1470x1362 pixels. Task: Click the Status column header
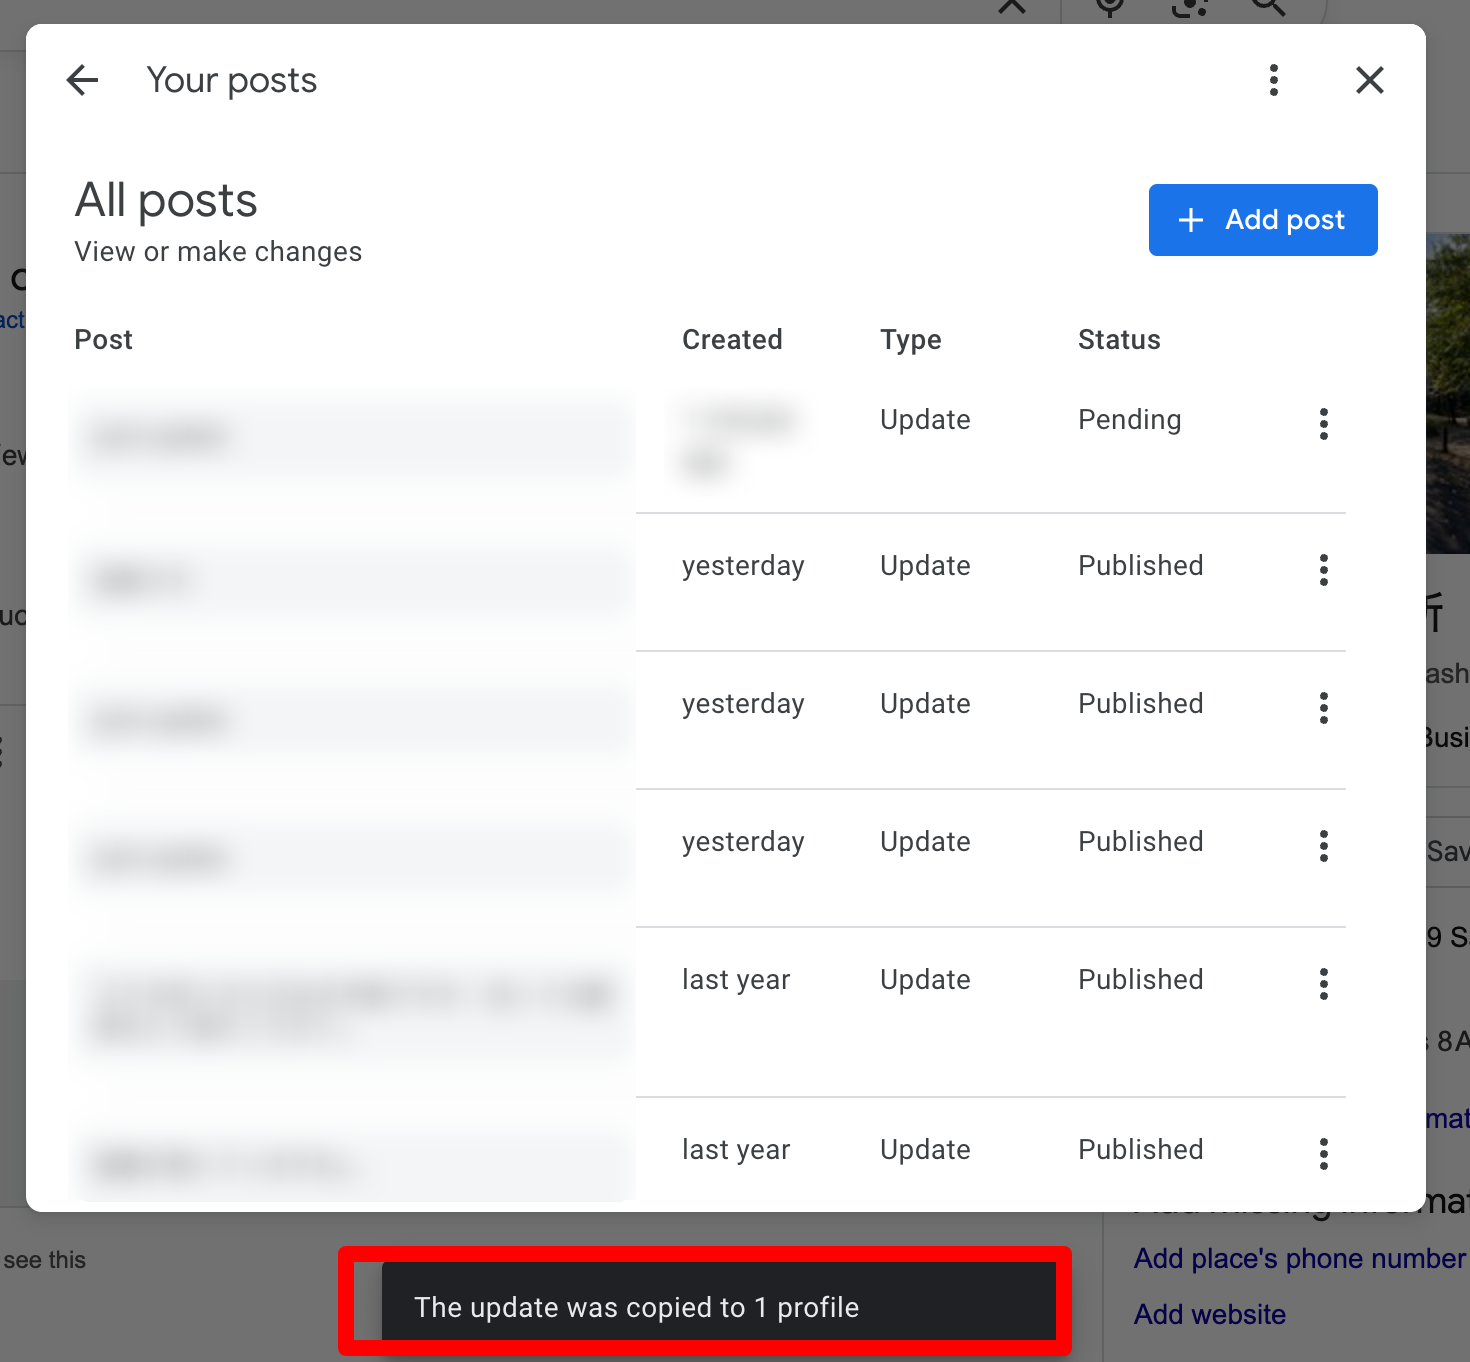(x=1119, y=340)
